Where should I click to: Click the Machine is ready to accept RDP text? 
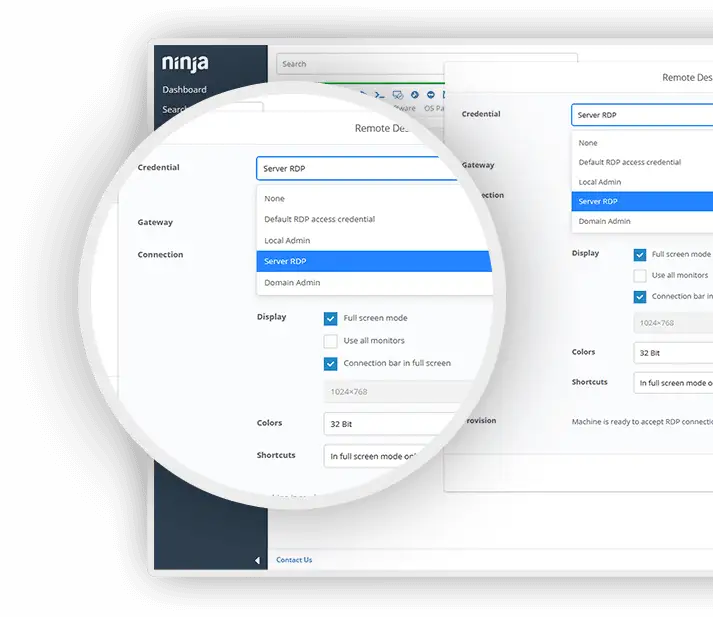point(642,422)
